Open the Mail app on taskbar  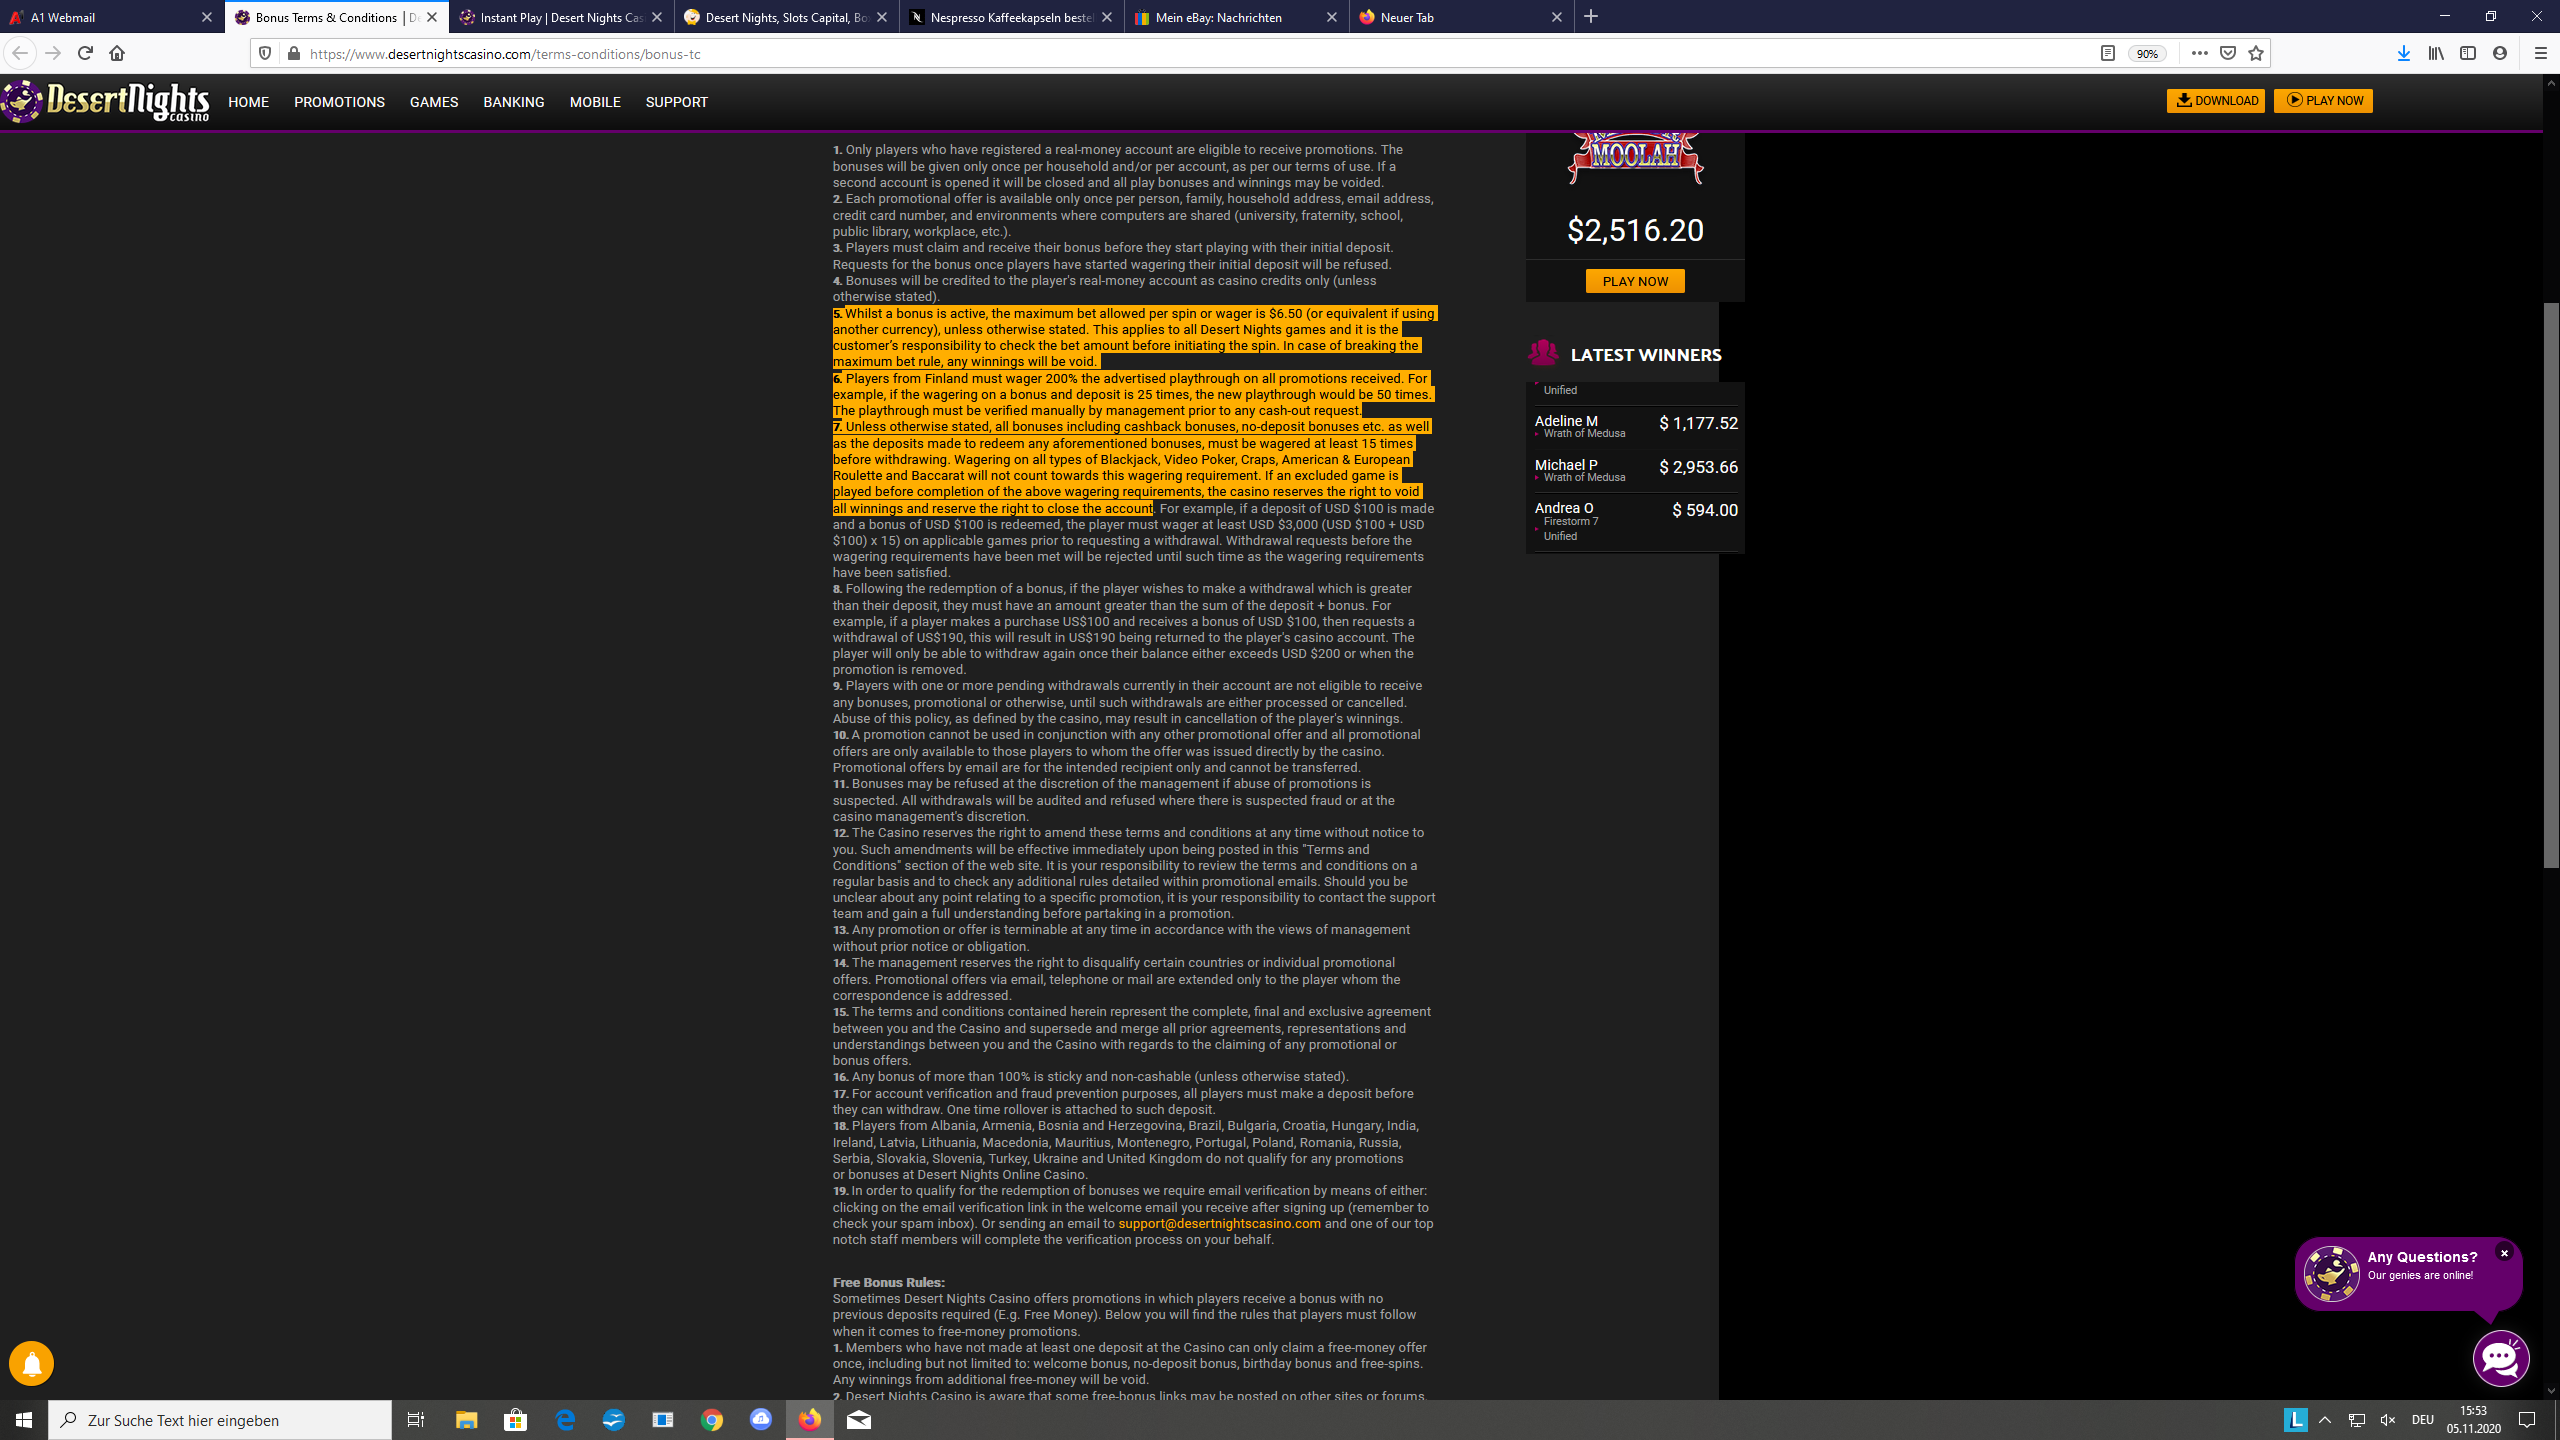click(859, 1419)
